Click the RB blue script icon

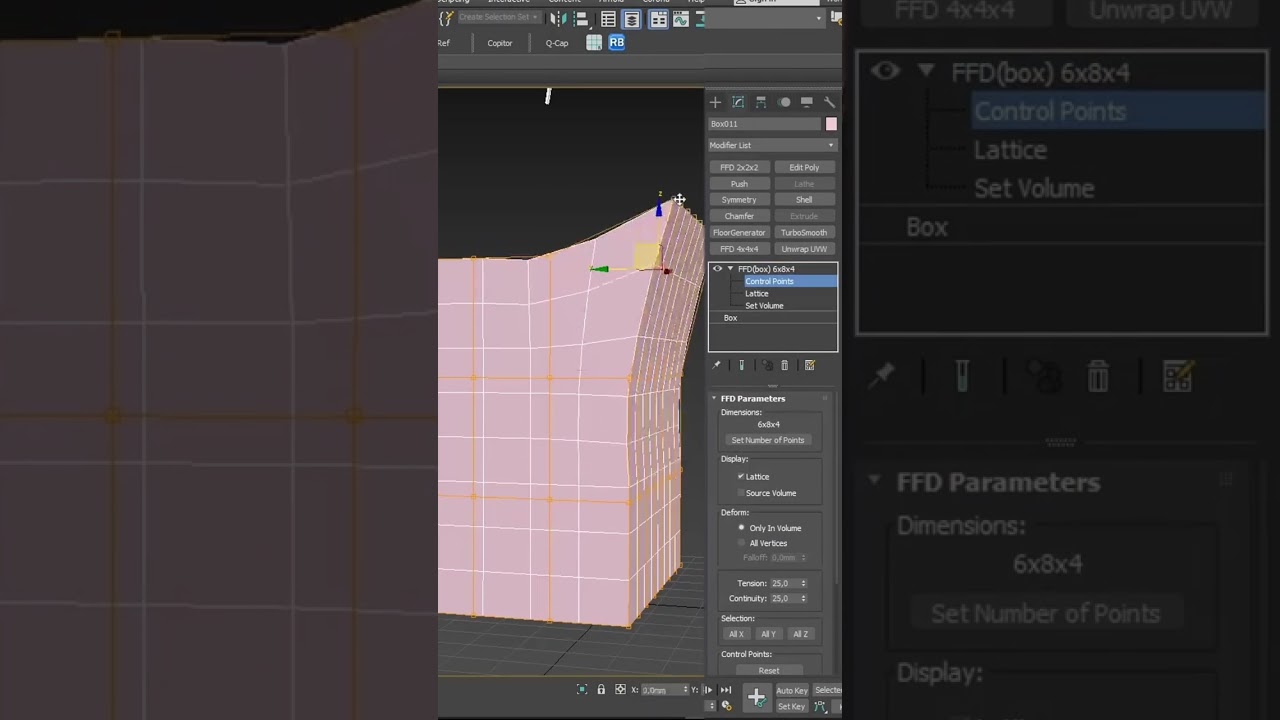click(616, 43)
